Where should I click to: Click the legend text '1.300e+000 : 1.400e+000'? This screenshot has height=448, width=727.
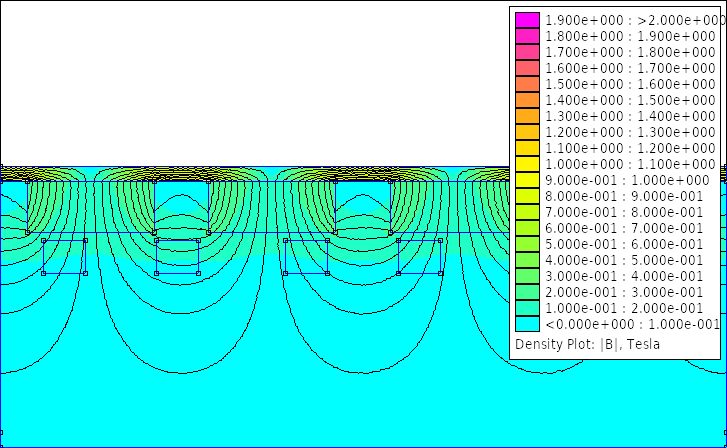631,116
